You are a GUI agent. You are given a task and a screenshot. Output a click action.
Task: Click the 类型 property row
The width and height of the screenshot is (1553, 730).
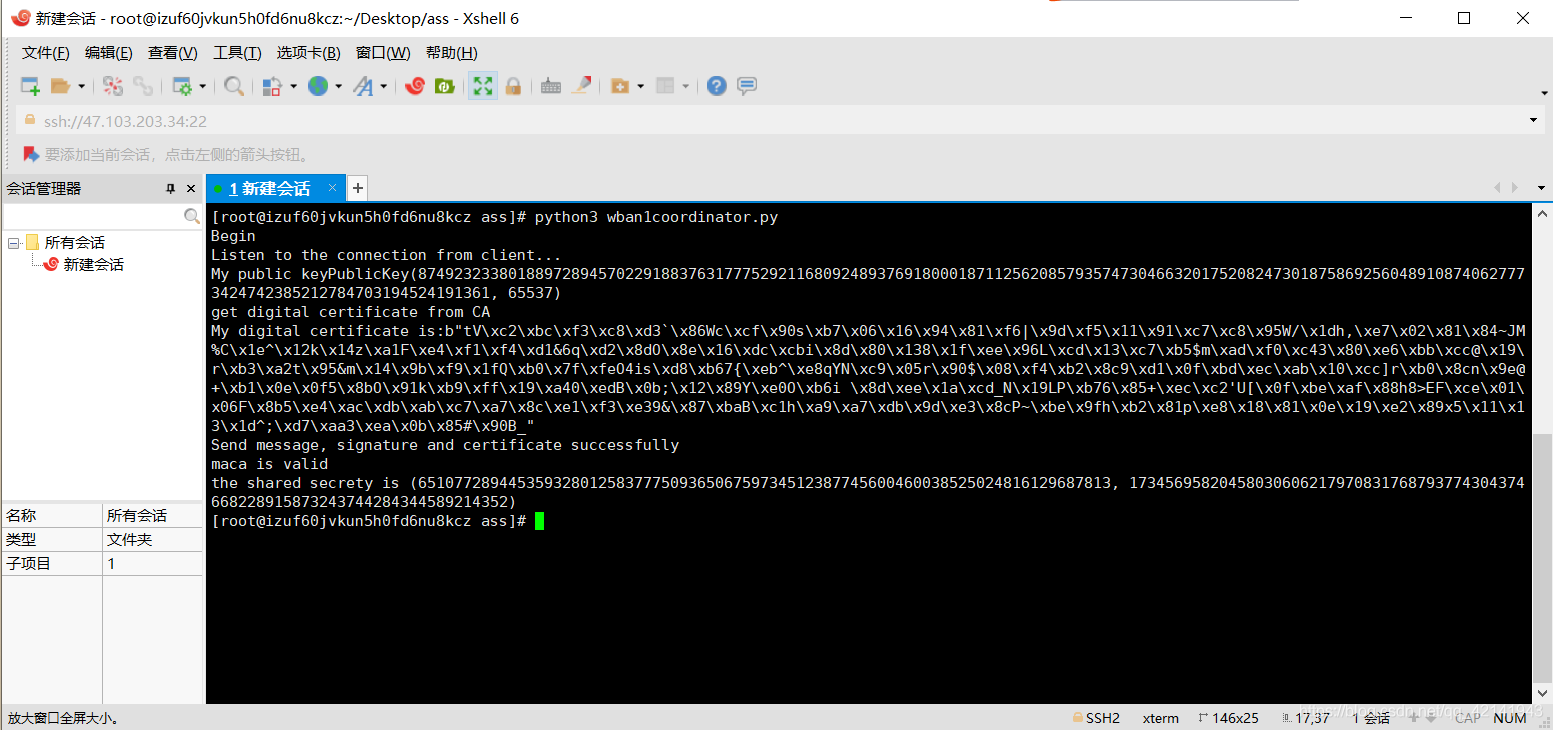102,540
